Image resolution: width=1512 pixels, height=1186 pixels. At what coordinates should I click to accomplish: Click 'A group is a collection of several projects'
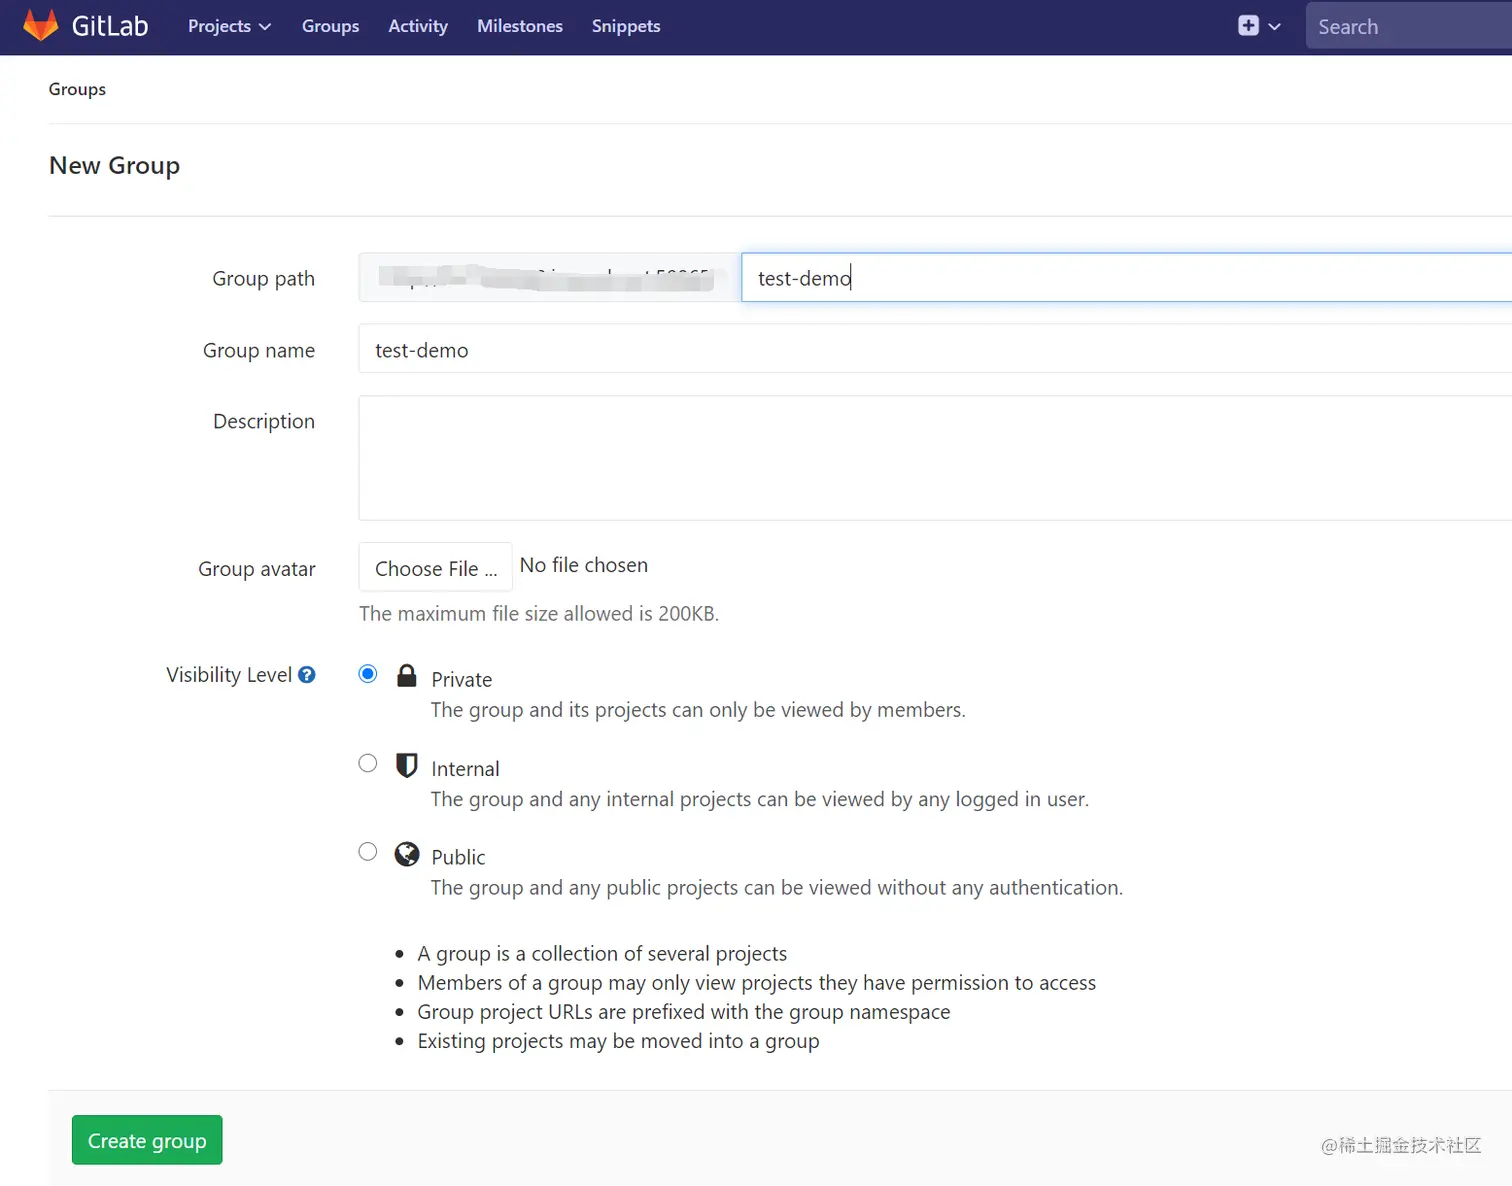coord(602,953)
